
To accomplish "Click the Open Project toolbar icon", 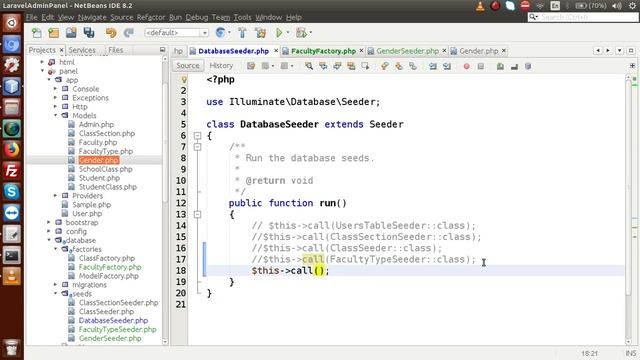I will pos(71,33).
